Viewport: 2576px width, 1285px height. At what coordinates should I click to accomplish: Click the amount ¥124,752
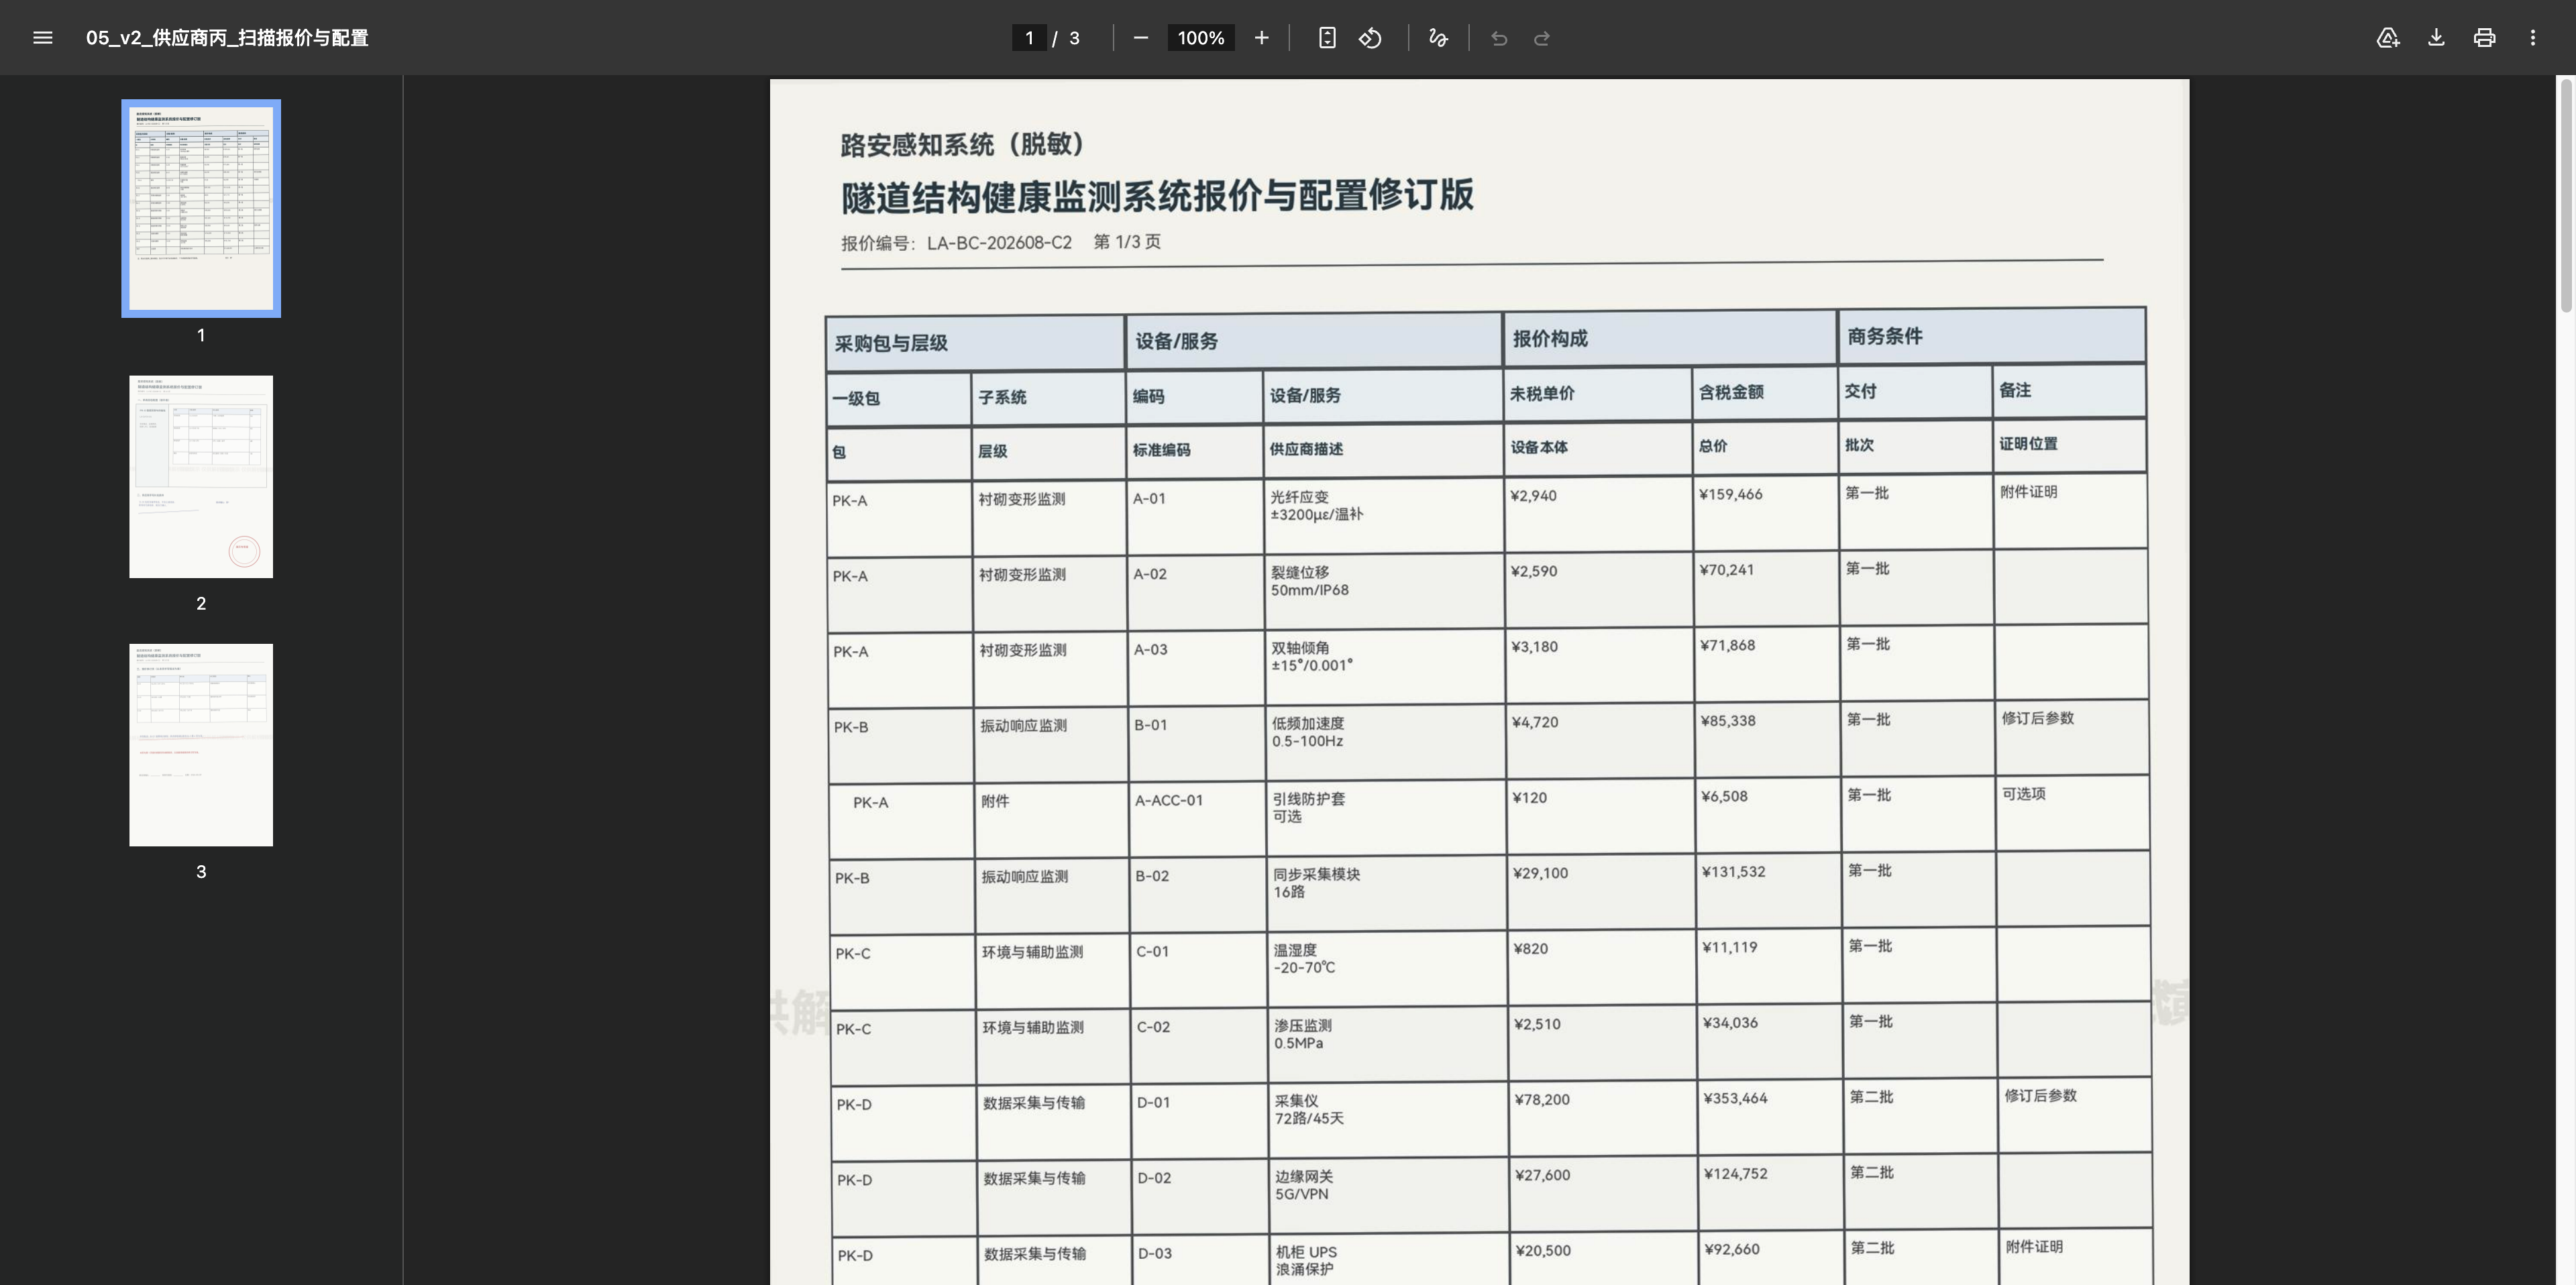click(1736, 1174)
